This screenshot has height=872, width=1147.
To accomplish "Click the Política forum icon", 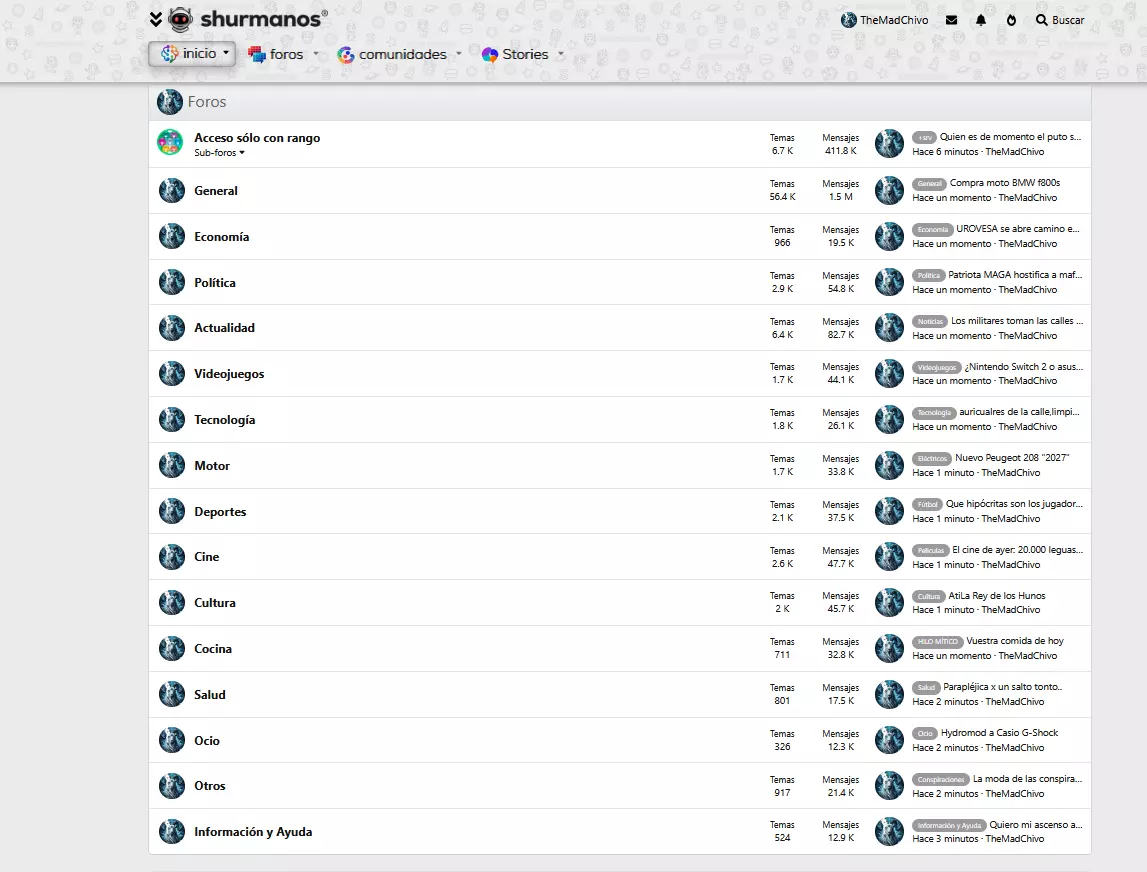I will point(172,282).
